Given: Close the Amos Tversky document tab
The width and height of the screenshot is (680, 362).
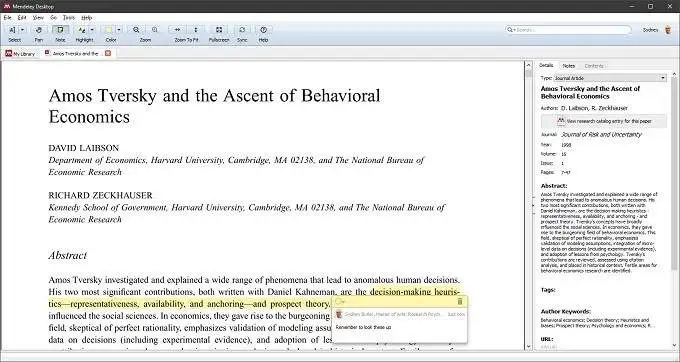Looking at the screenshot, I should pyautogui.click(x=108, y=53).
